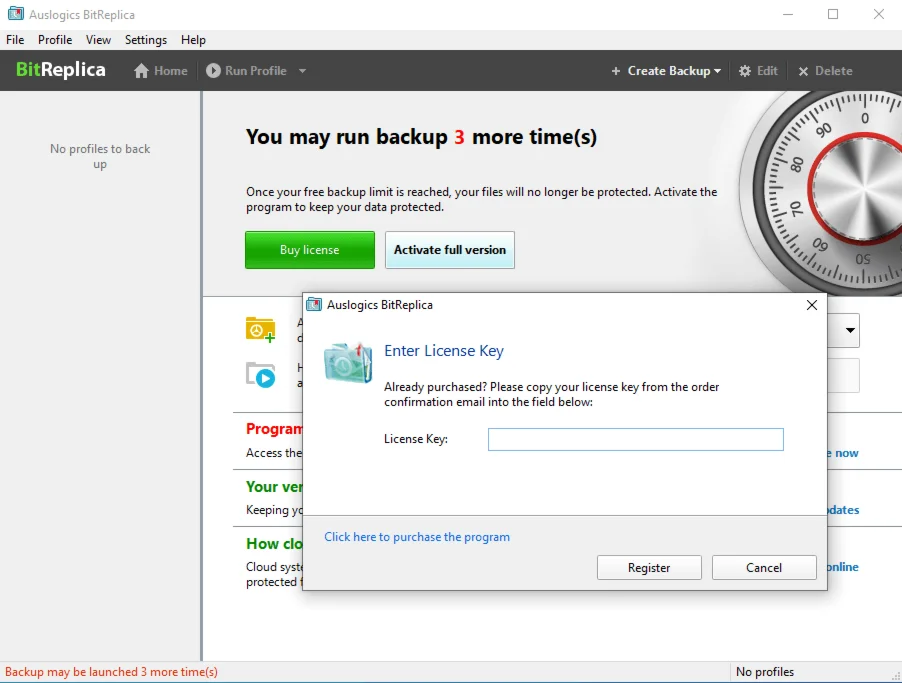The height and width of the screenshot is (683, 902).
Task: Minimize the BitReplica window
Action: point(788,14)
